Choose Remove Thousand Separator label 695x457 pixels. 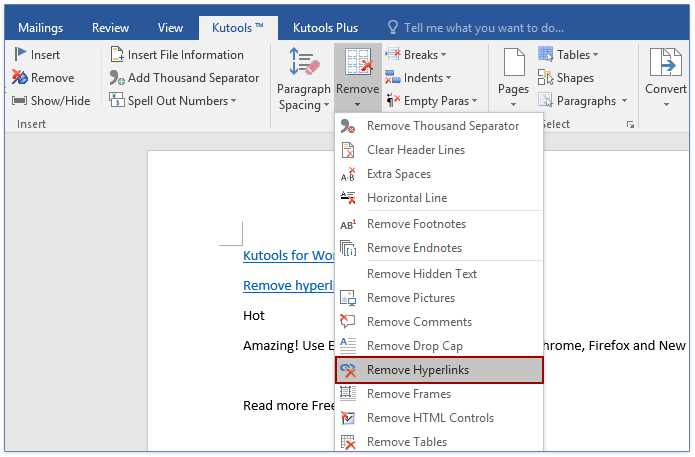coord(443,126)
